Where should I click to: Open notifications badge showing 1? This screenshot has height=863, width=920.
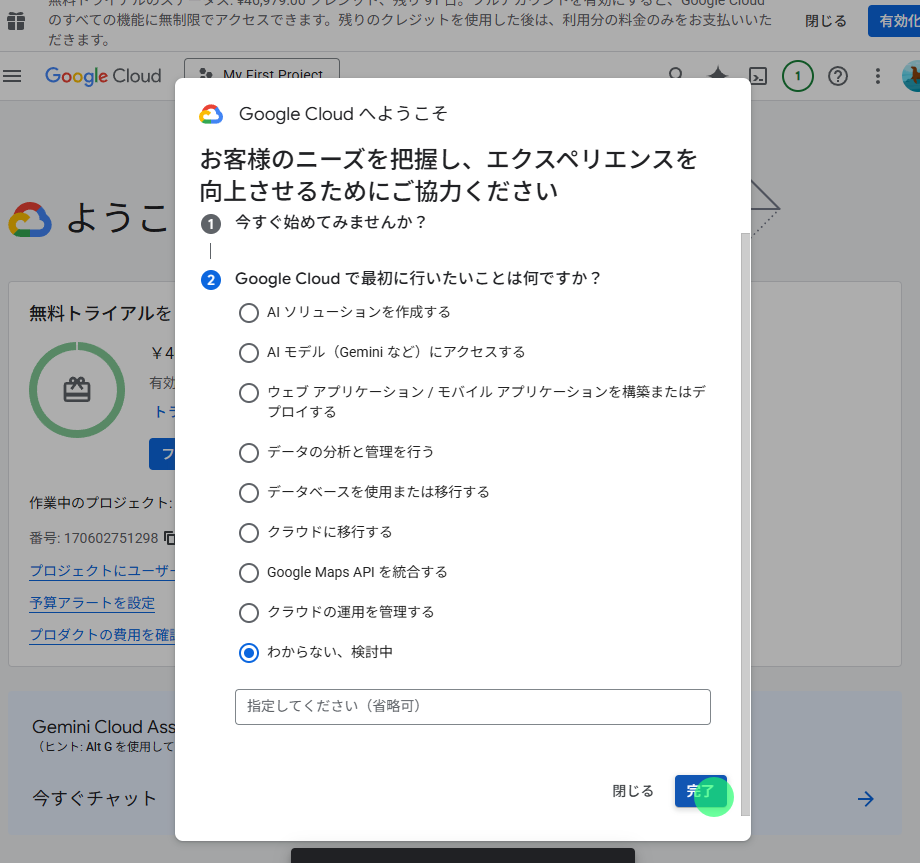click(x=797, y=76)
